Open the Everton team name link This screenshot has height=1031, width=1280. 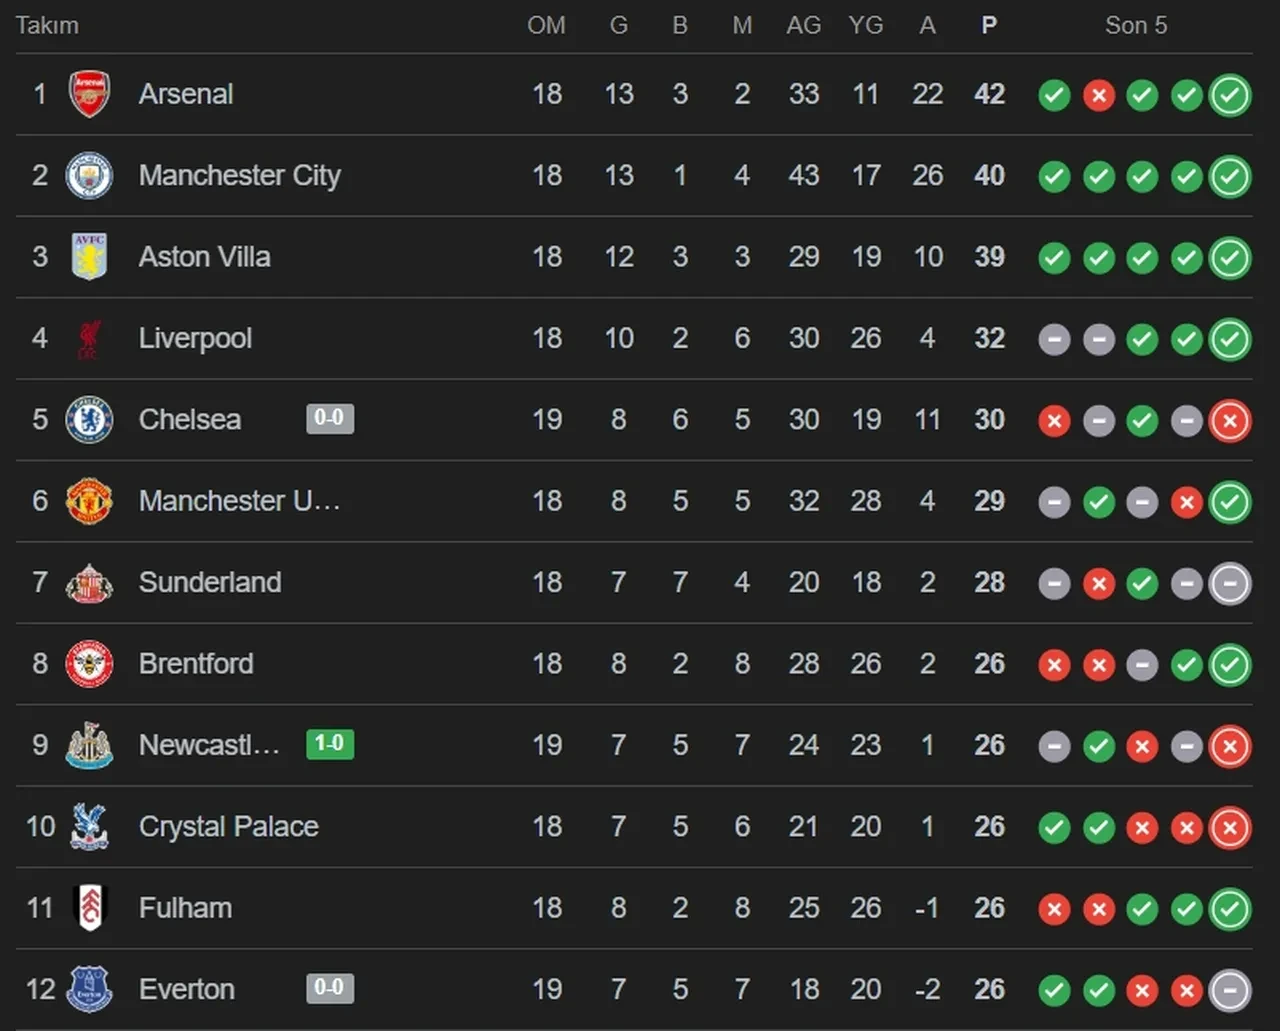187,990
